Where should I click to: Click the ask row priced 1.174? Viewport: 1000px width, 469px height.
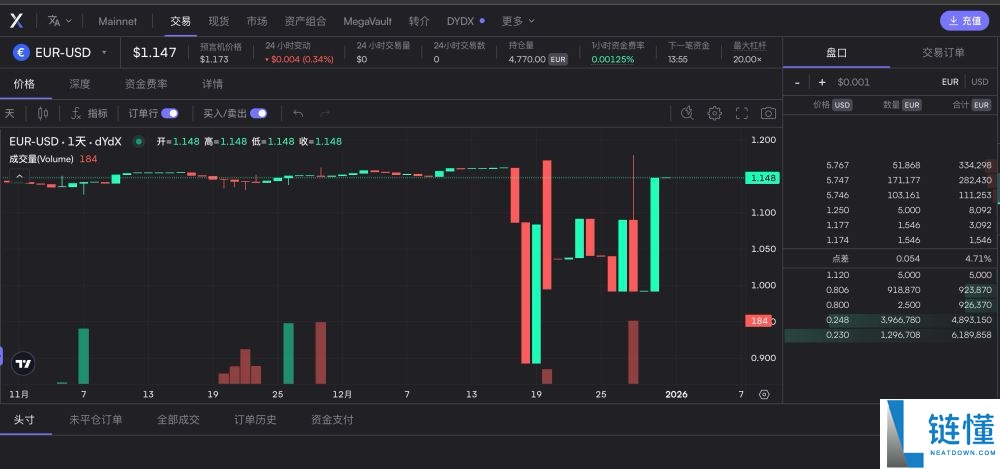click(890, 240)
